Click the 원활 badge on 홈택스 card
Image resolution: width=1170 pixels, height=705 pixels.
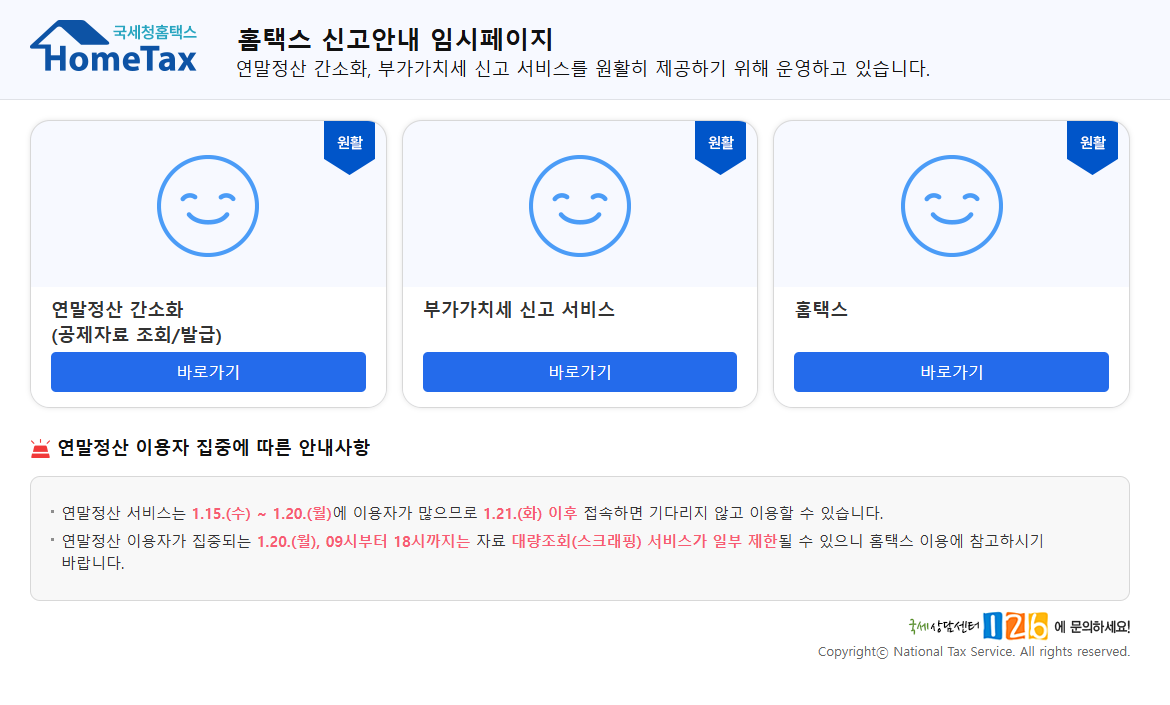(x=1092, y=143)
